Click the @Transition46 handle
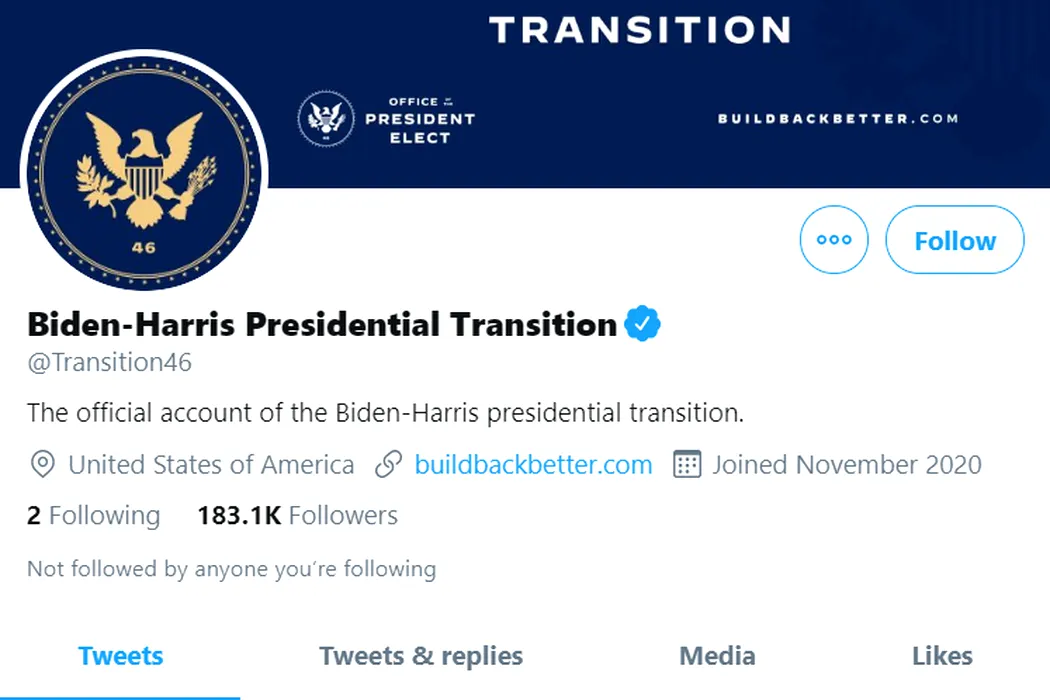 click(109, 362)
